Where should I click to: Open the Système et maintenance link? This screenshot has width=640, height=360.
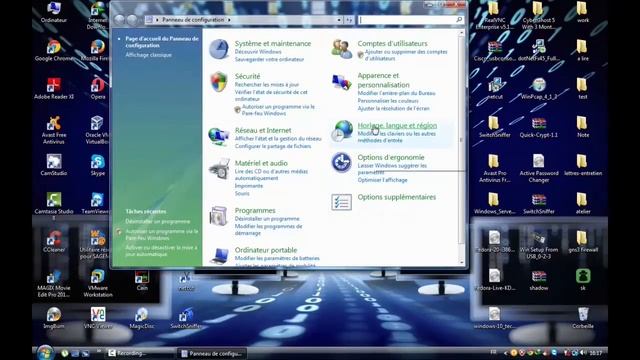click(x=273, y=43)
